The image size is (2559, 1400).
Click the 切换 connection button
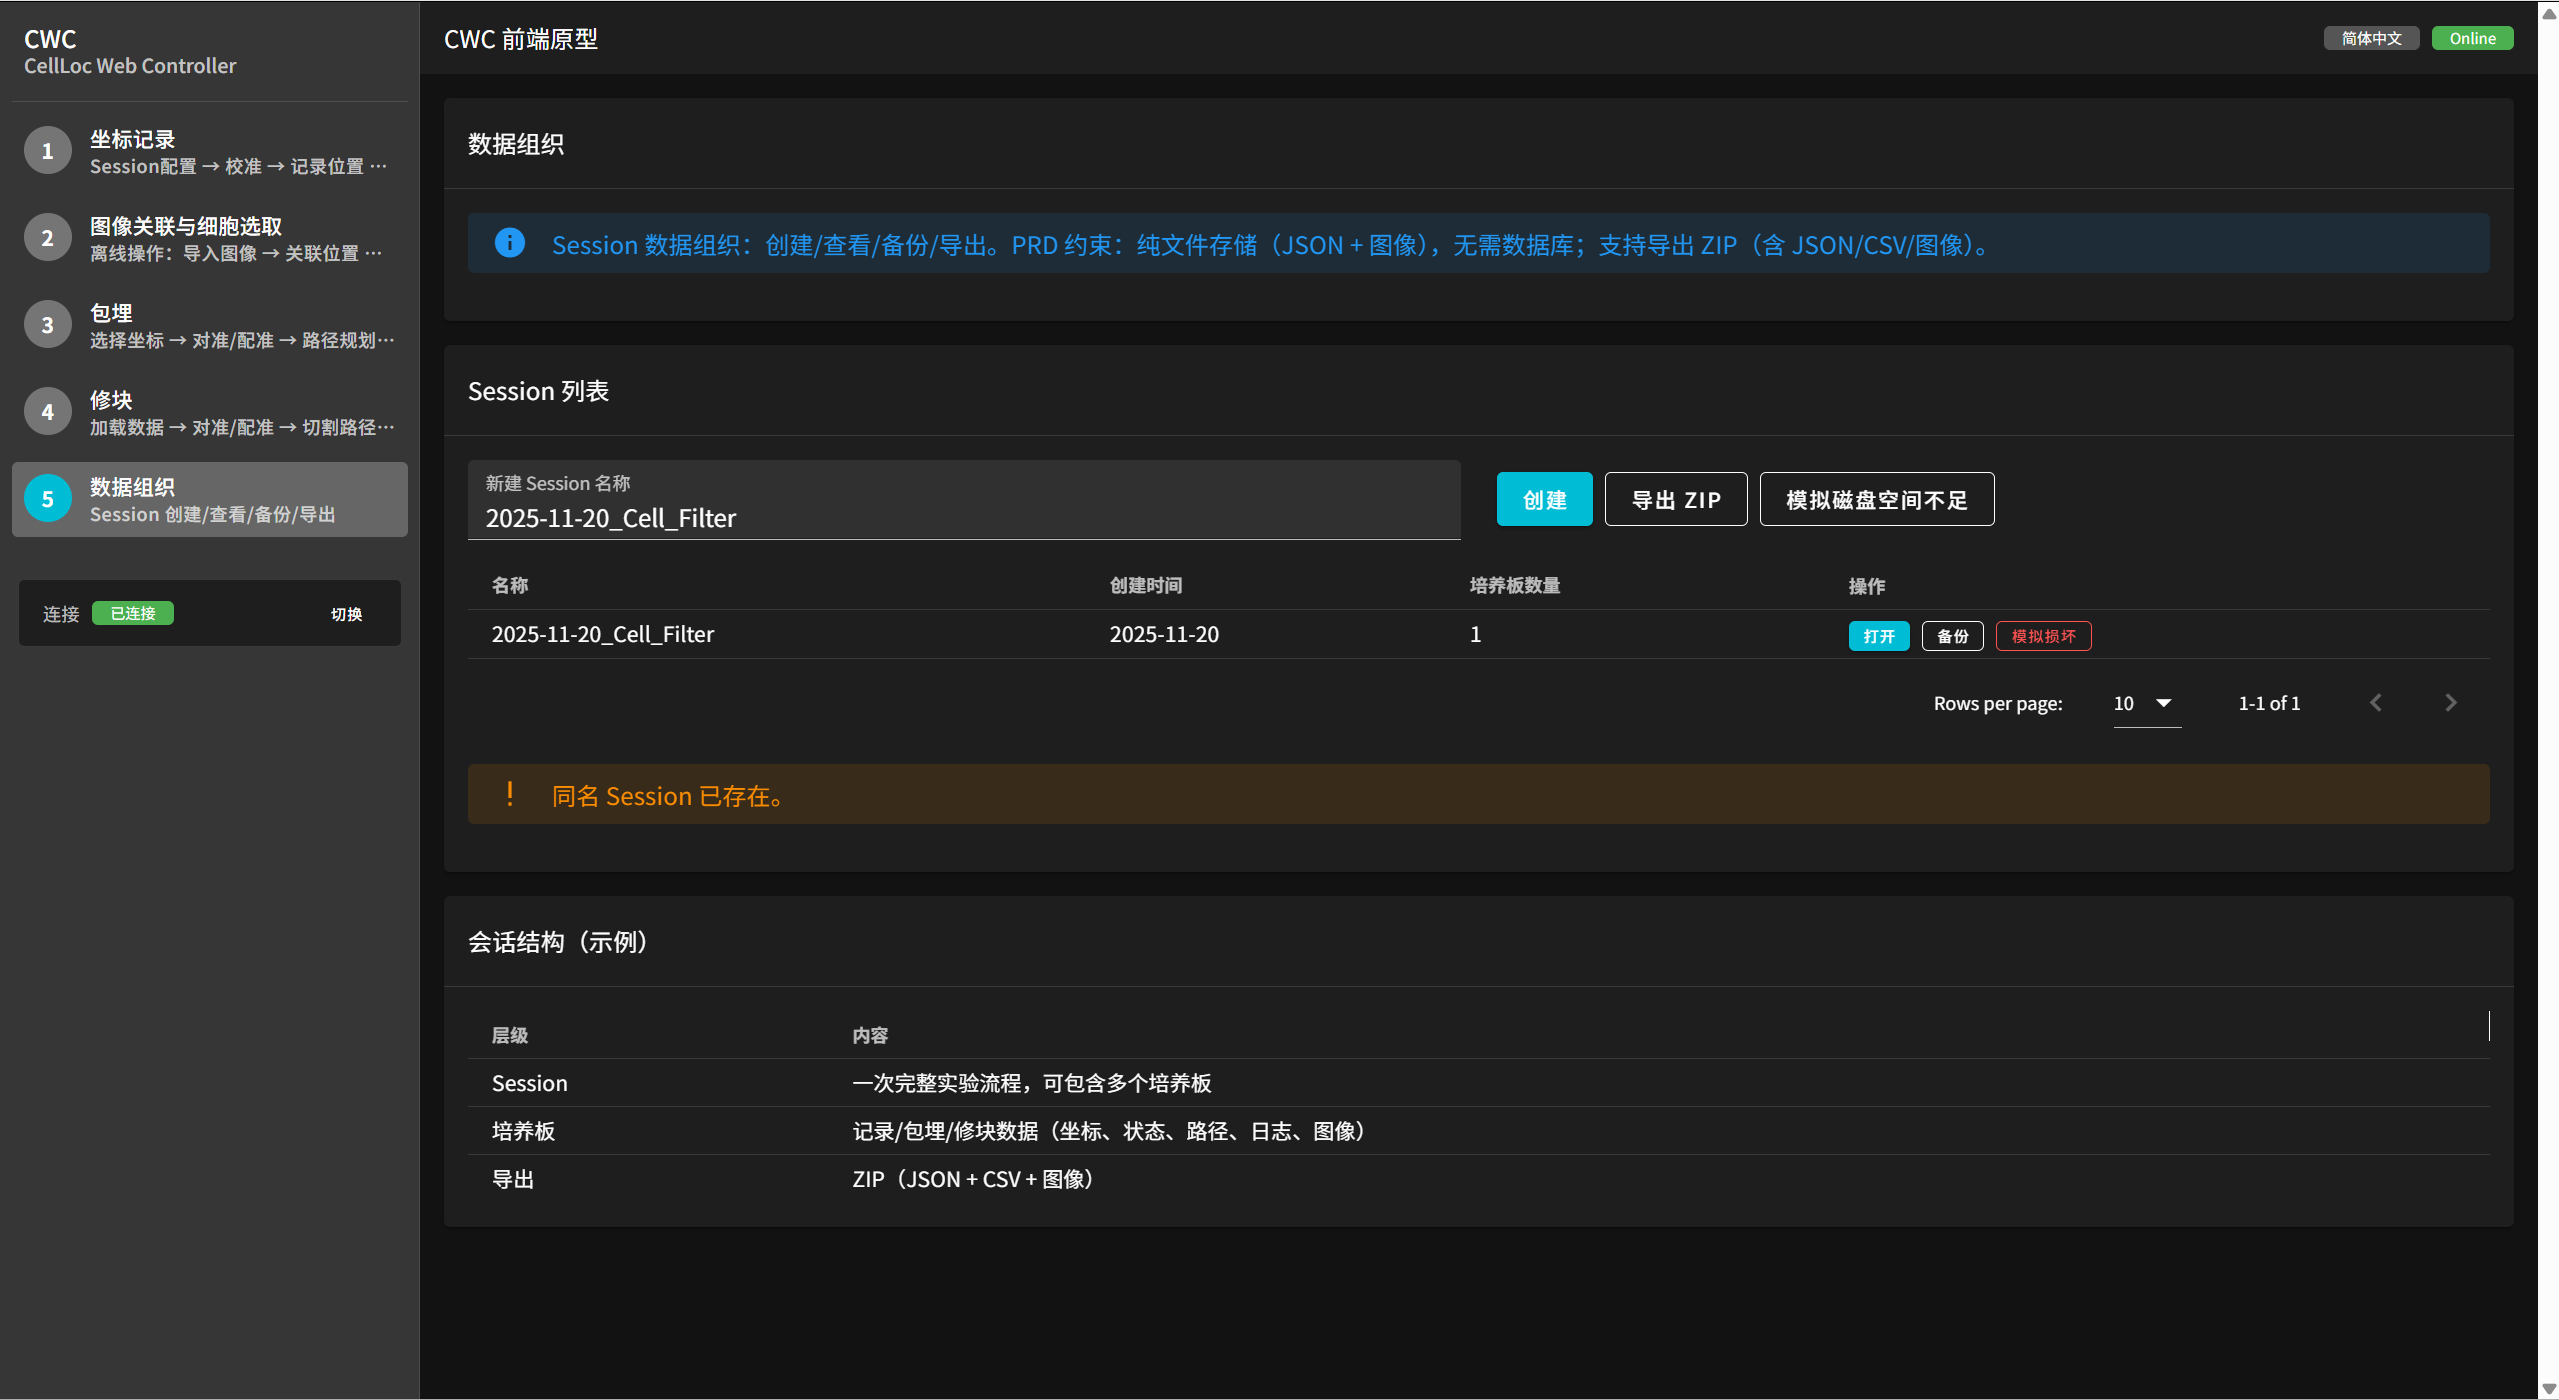point(347,614)
